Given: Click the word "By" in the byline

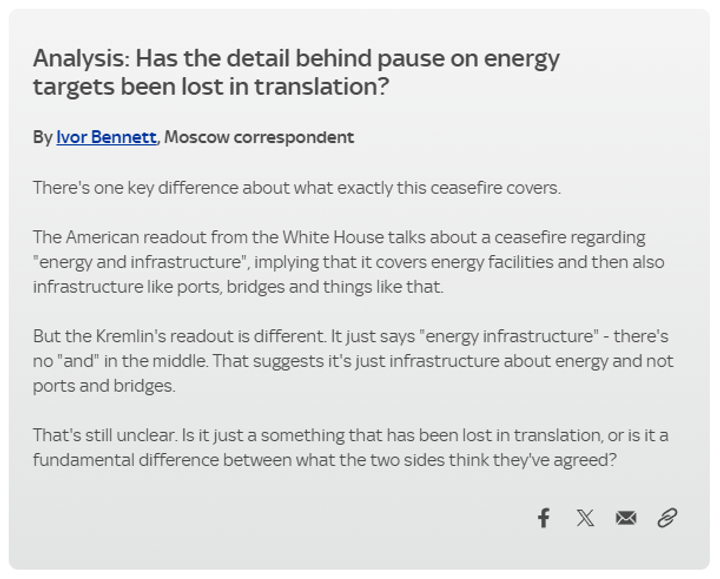Looking at the screenshot, I should pyautogui.click(x=42, y=137).
